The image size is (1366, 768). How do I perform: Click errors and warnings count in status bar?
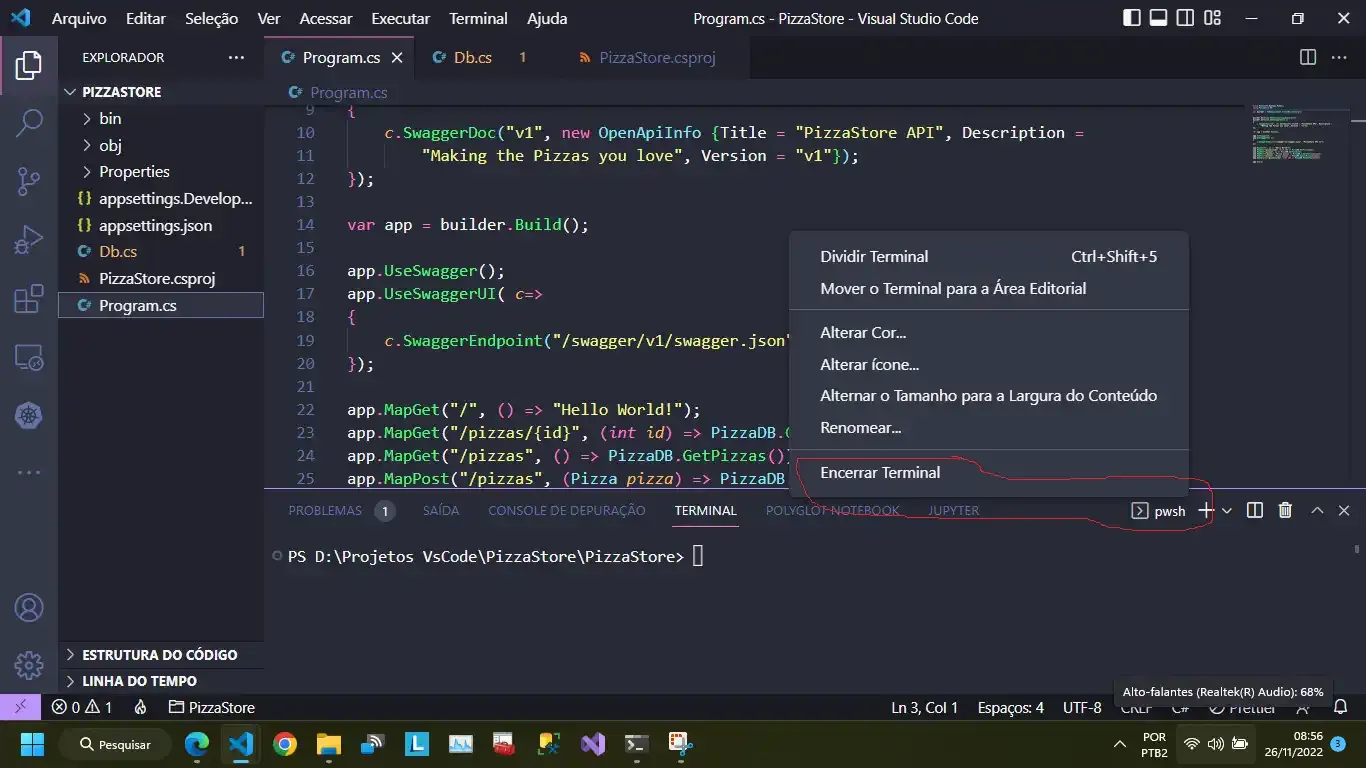[x=82, y=707]
